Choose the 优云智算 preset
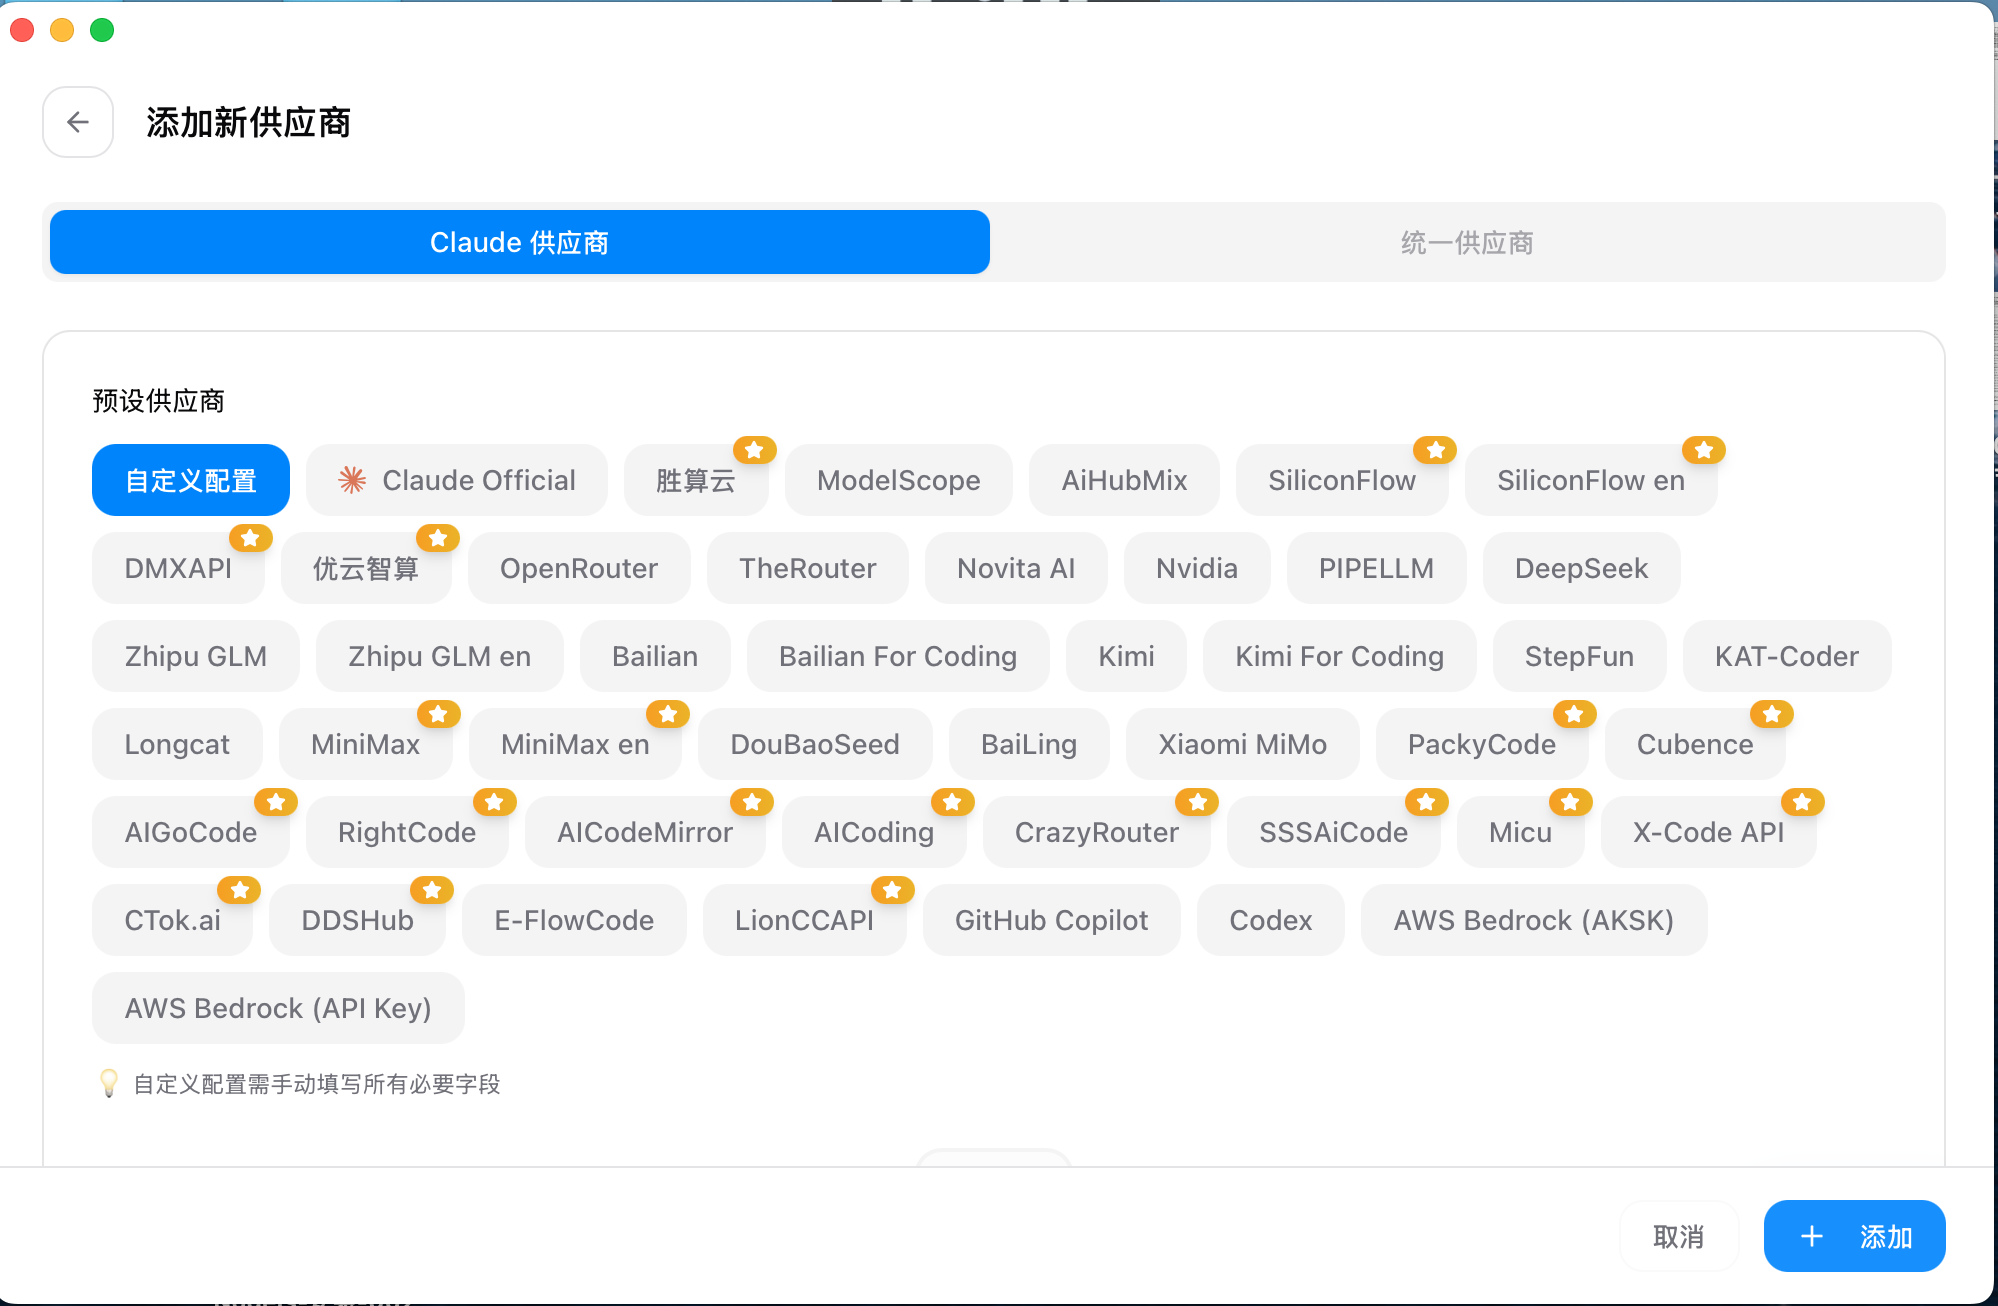The image size is (1998, 1306). pos(366,568)
